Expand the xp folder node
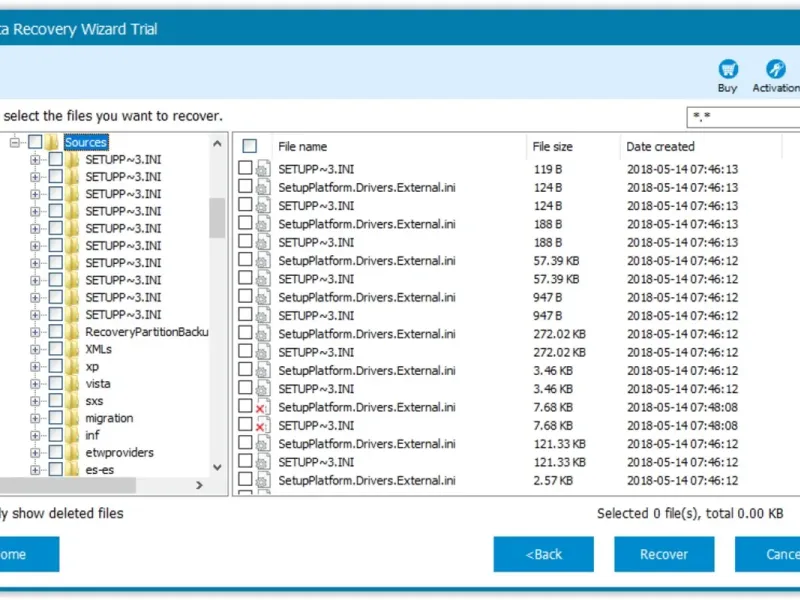 tap(35, 367)
